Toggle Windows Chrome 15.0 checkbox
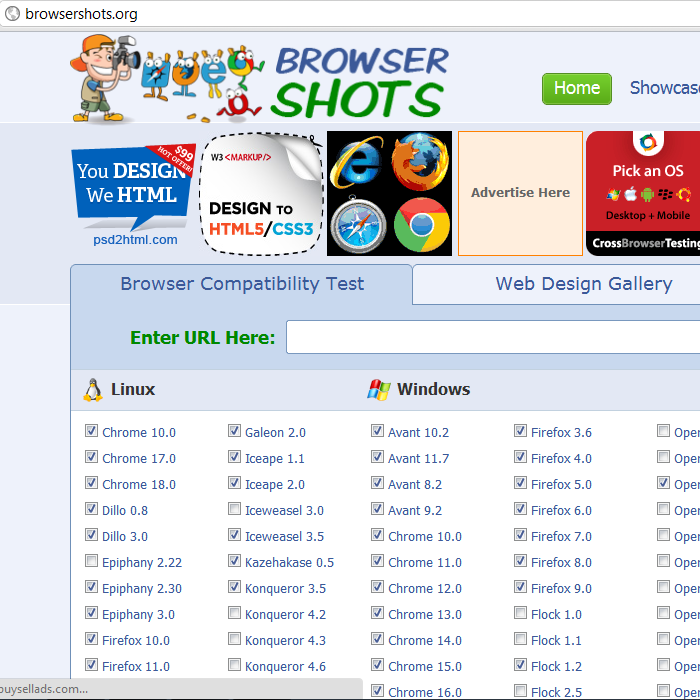 point(377,664)
